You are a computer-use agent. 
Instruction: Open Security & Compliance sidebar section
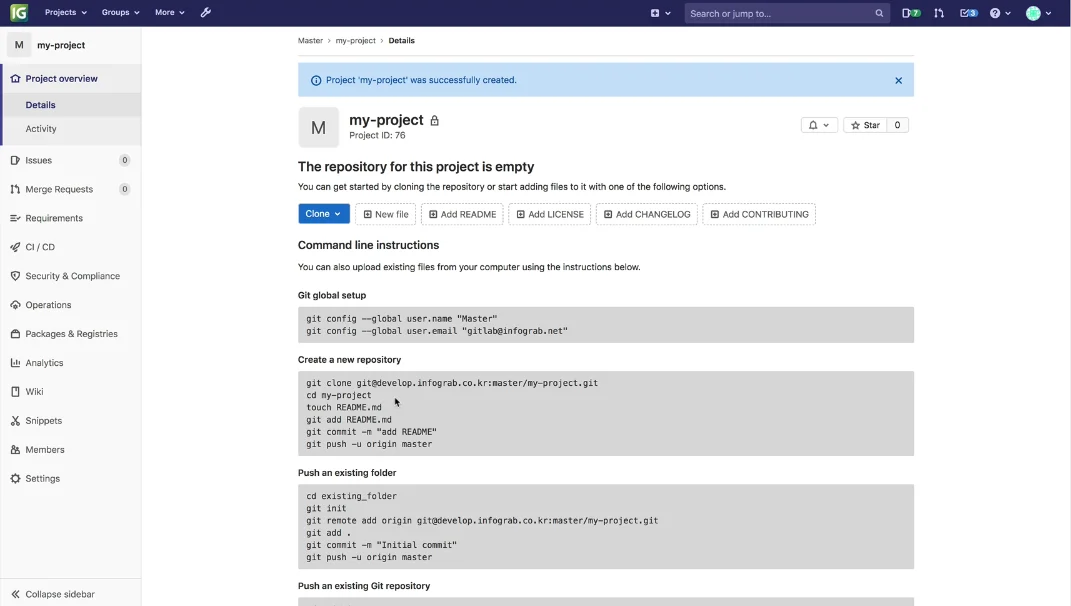click(x=72, y=276)
